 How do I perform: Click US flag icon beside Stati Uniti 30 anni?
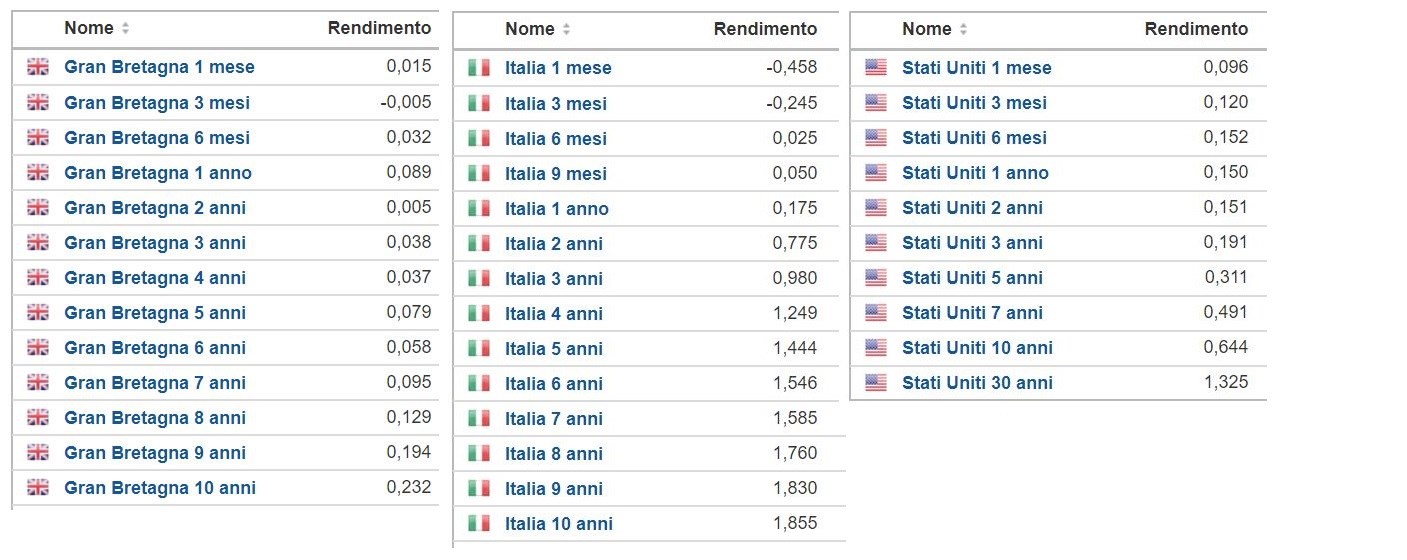(876, 383)
